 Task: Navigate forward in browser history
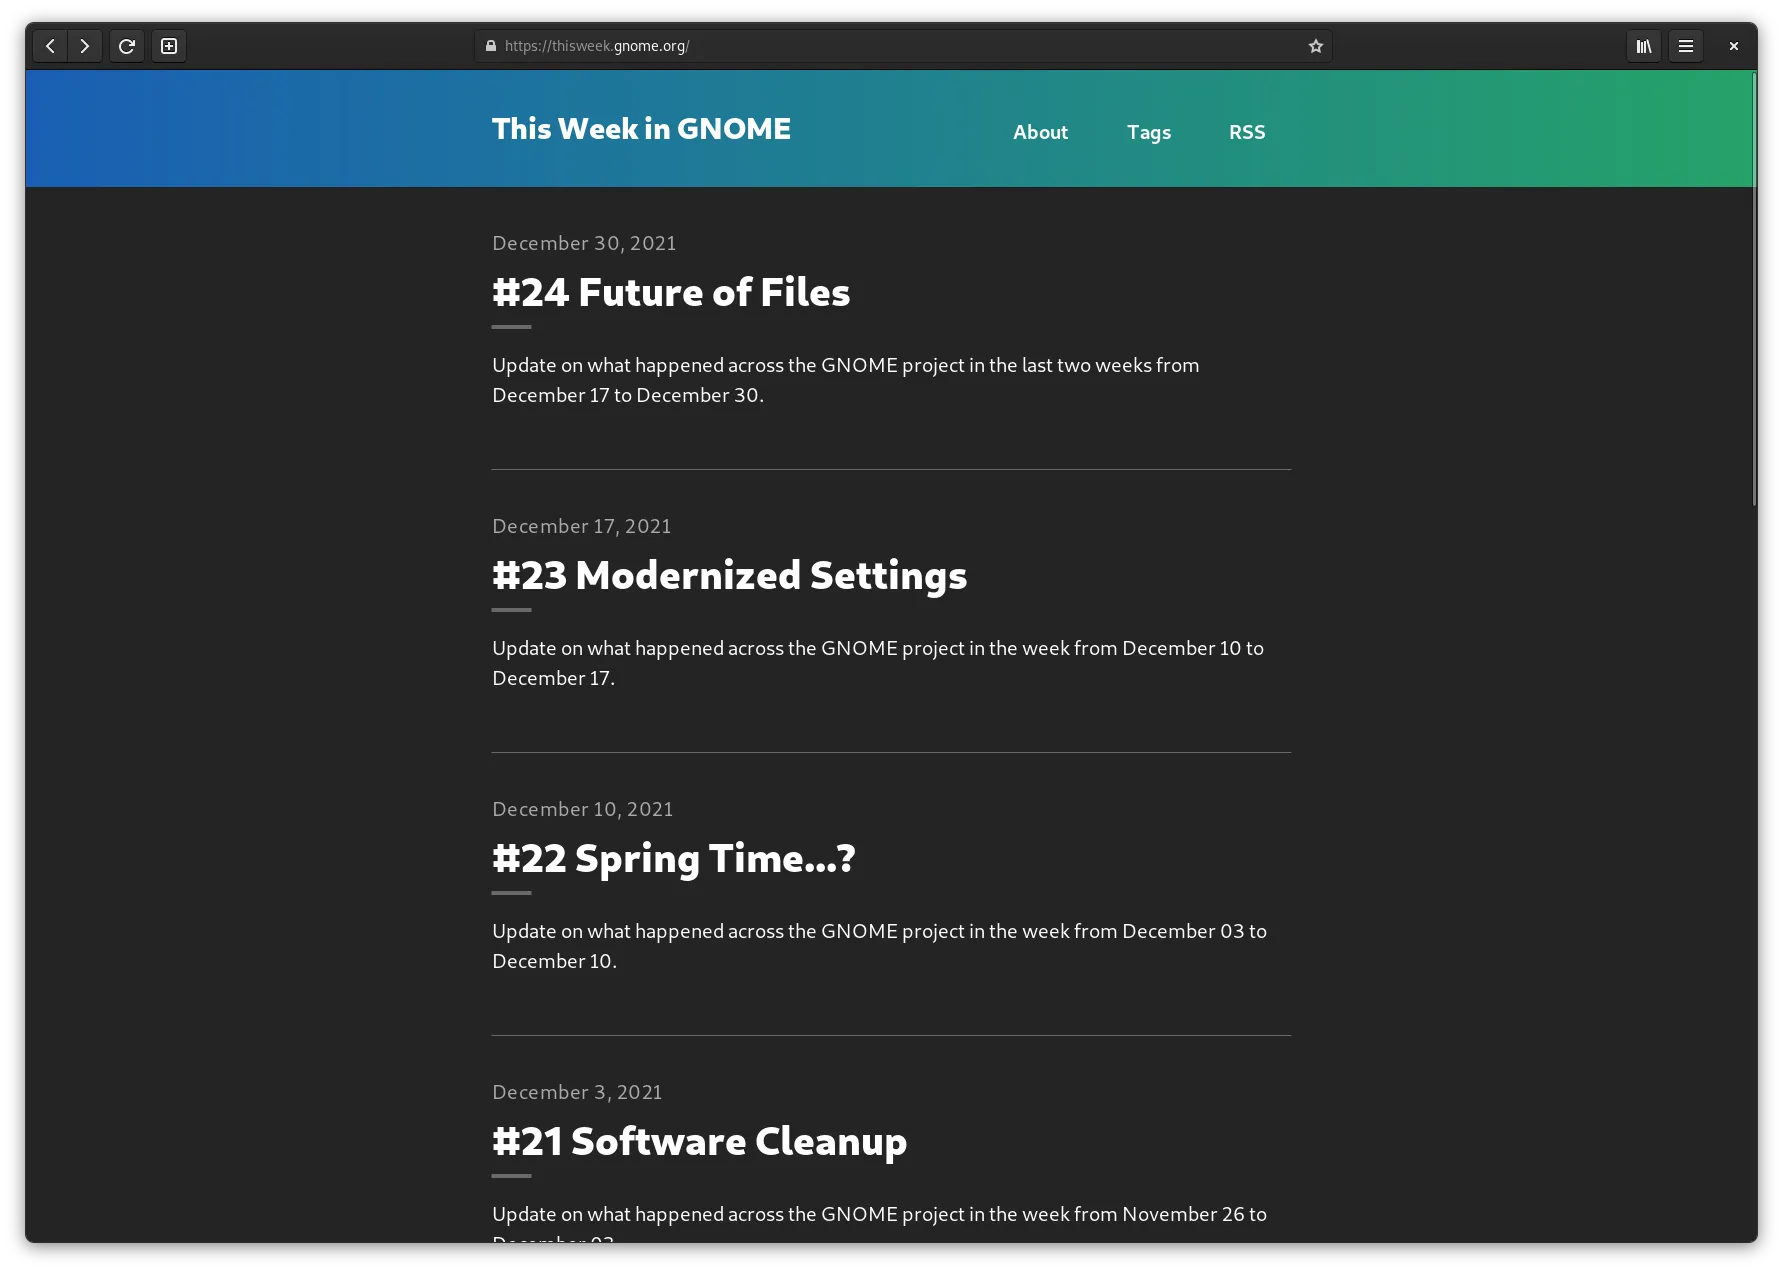85,46
